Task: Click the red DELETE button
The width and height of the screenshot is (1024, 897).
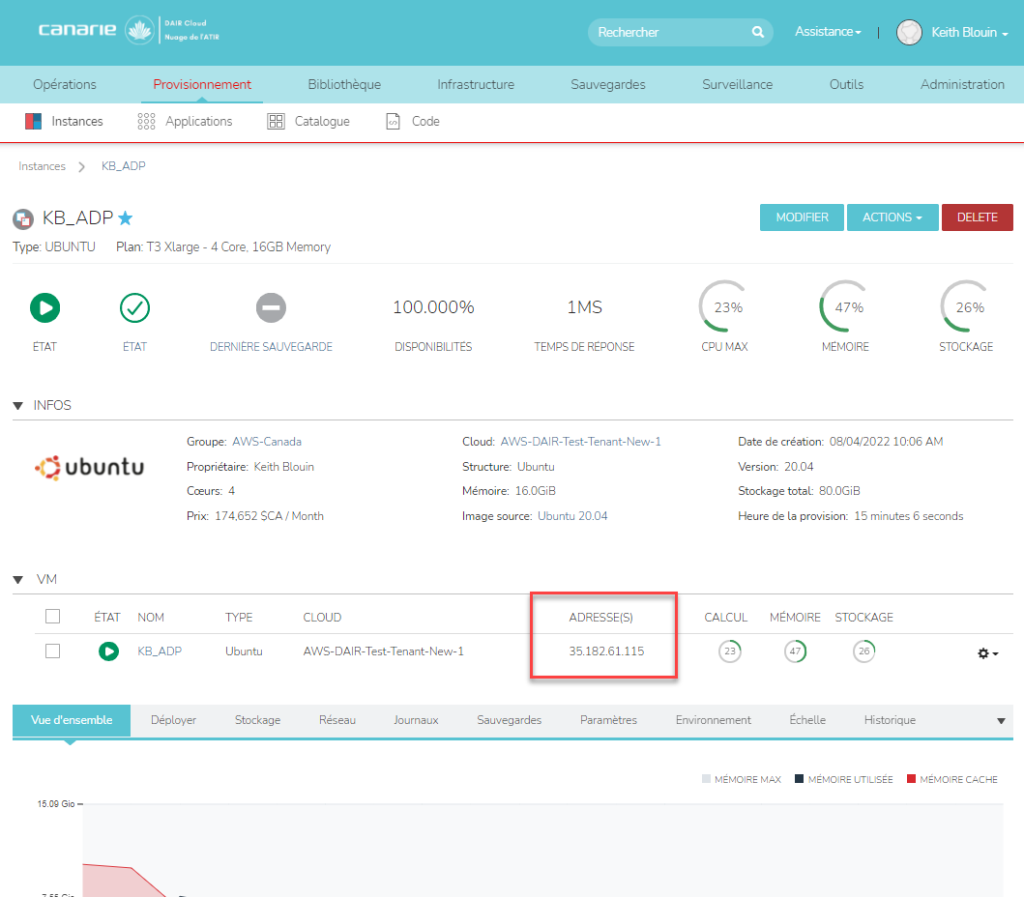Action: point(976,217)
